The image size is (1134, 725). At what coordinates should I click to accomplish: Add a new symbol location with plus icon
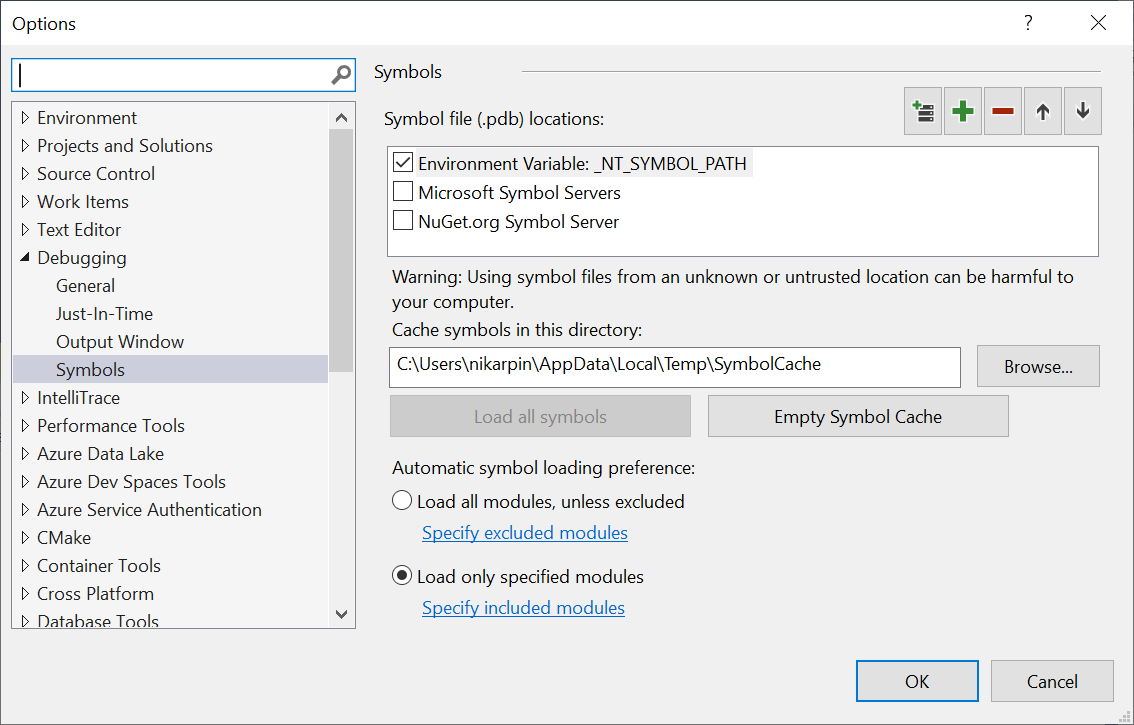(963, 112)
